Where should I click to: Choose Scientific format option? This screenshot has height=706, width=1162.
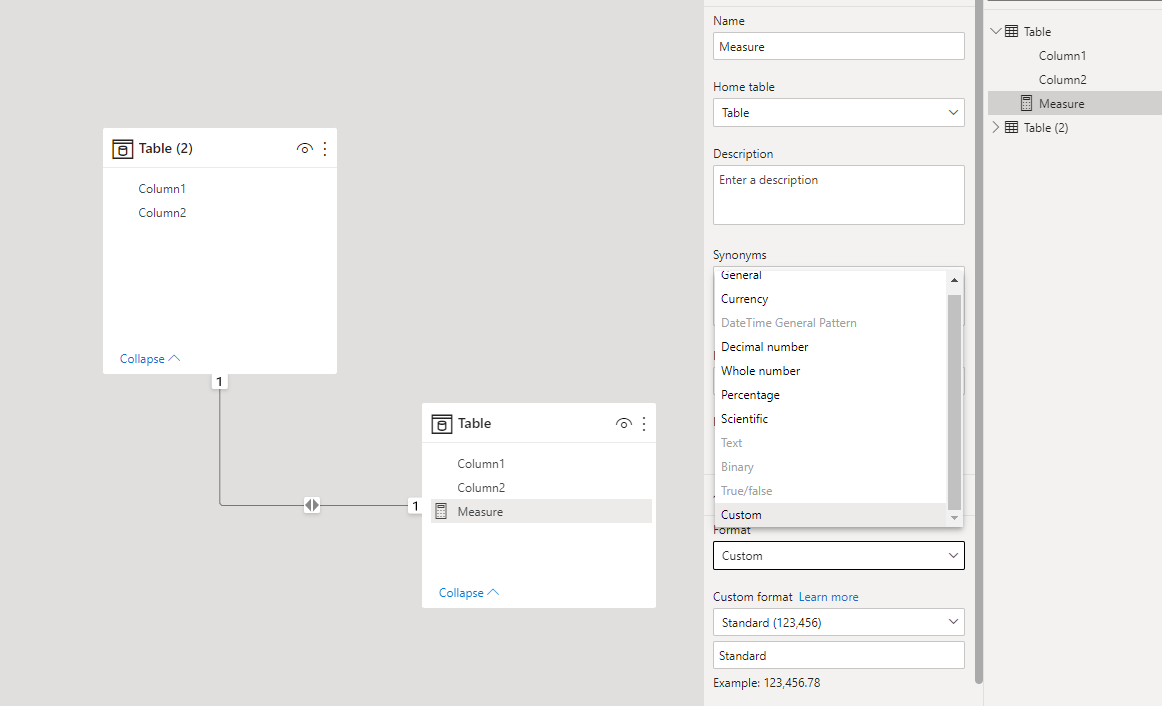830,419
